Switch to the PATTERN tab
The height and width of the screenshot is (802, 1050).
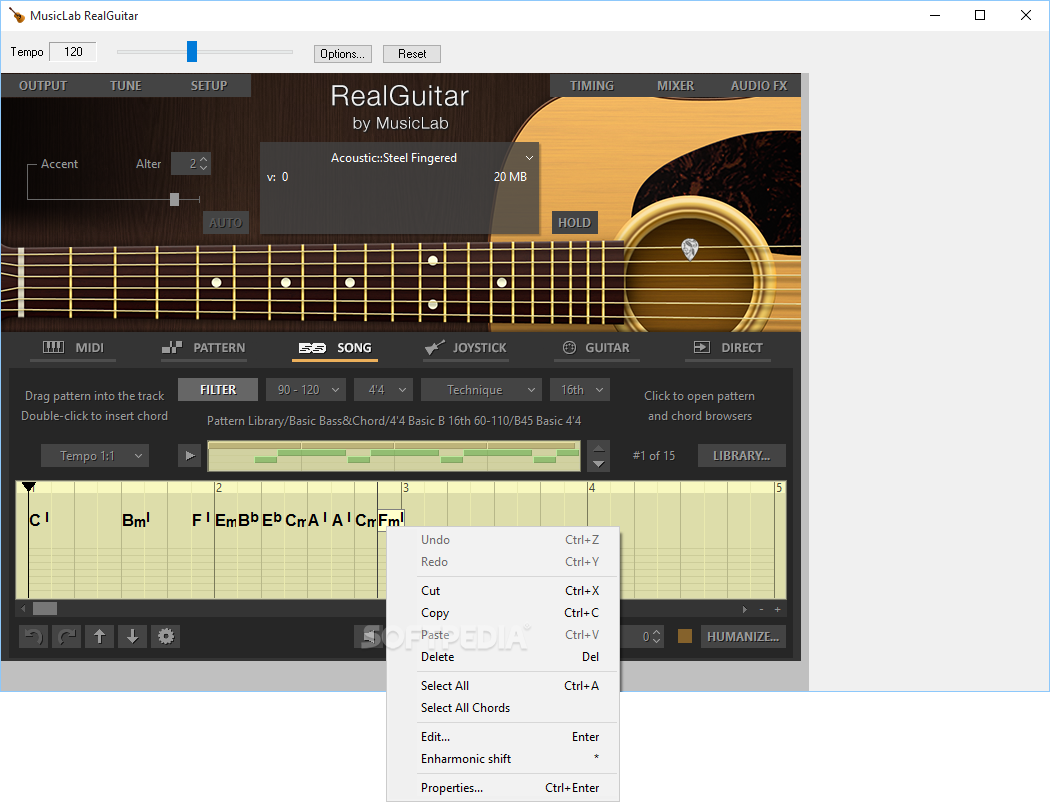[204, 347]
